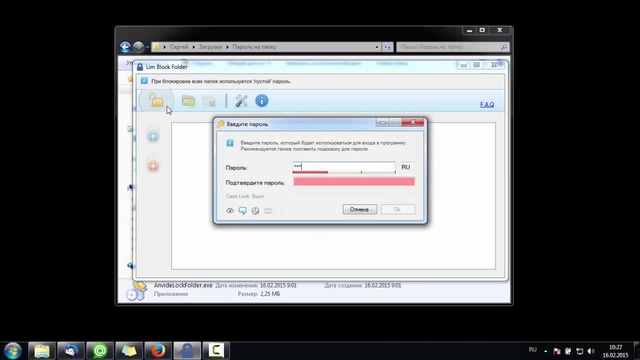Expand the Explorer address bar dropdown
The image size is (640, 360).
pos(377,47)
